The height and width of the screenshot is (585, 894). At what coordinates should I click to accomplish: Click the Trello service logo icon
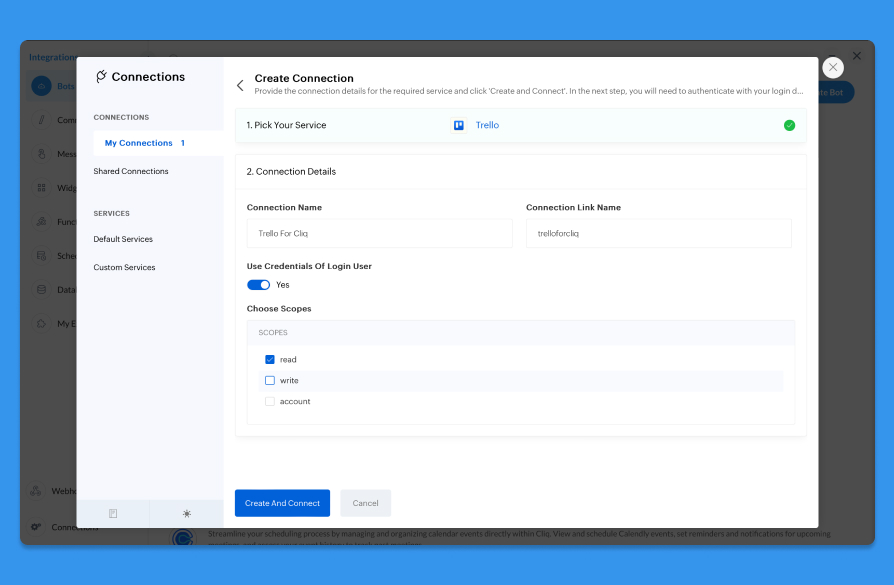coord(459,125)
